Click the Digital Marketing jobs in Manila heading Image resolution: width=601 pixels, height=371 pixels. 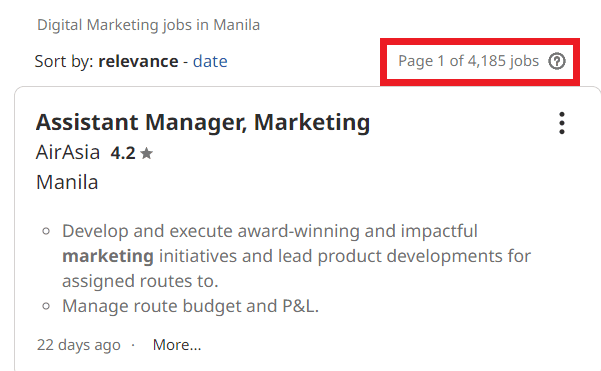point(148,25)
